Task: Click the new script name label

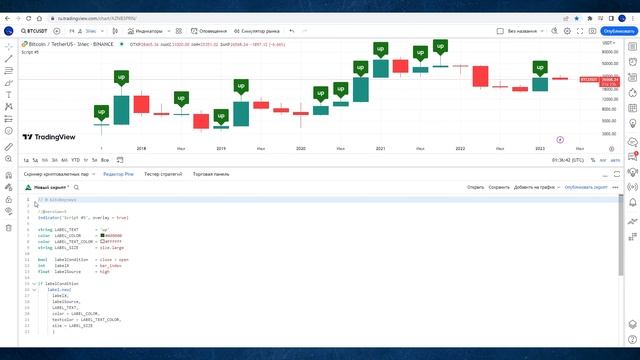Action: coord(51,187)
